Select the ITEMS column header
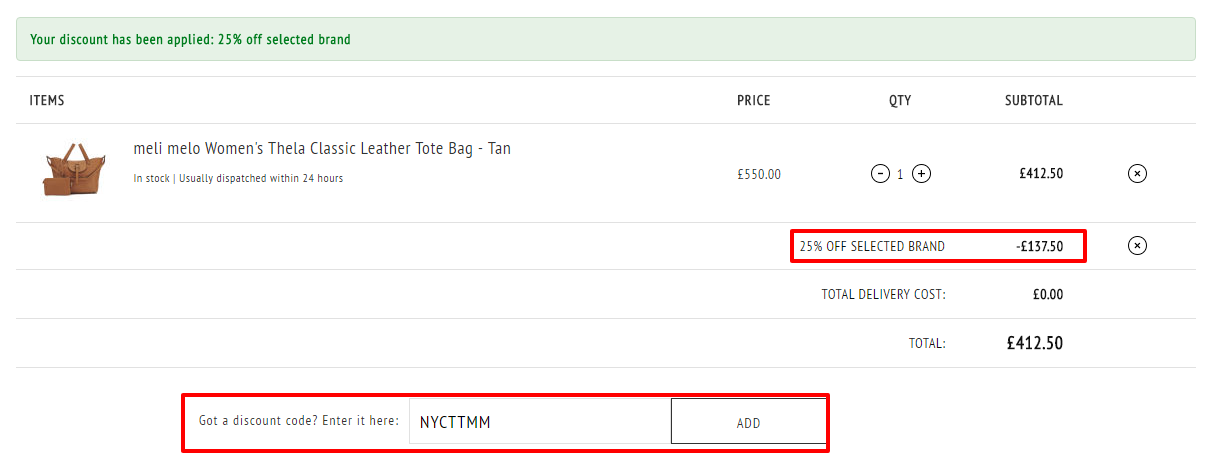Screen dimensions: 1211x458 point(47,100)
